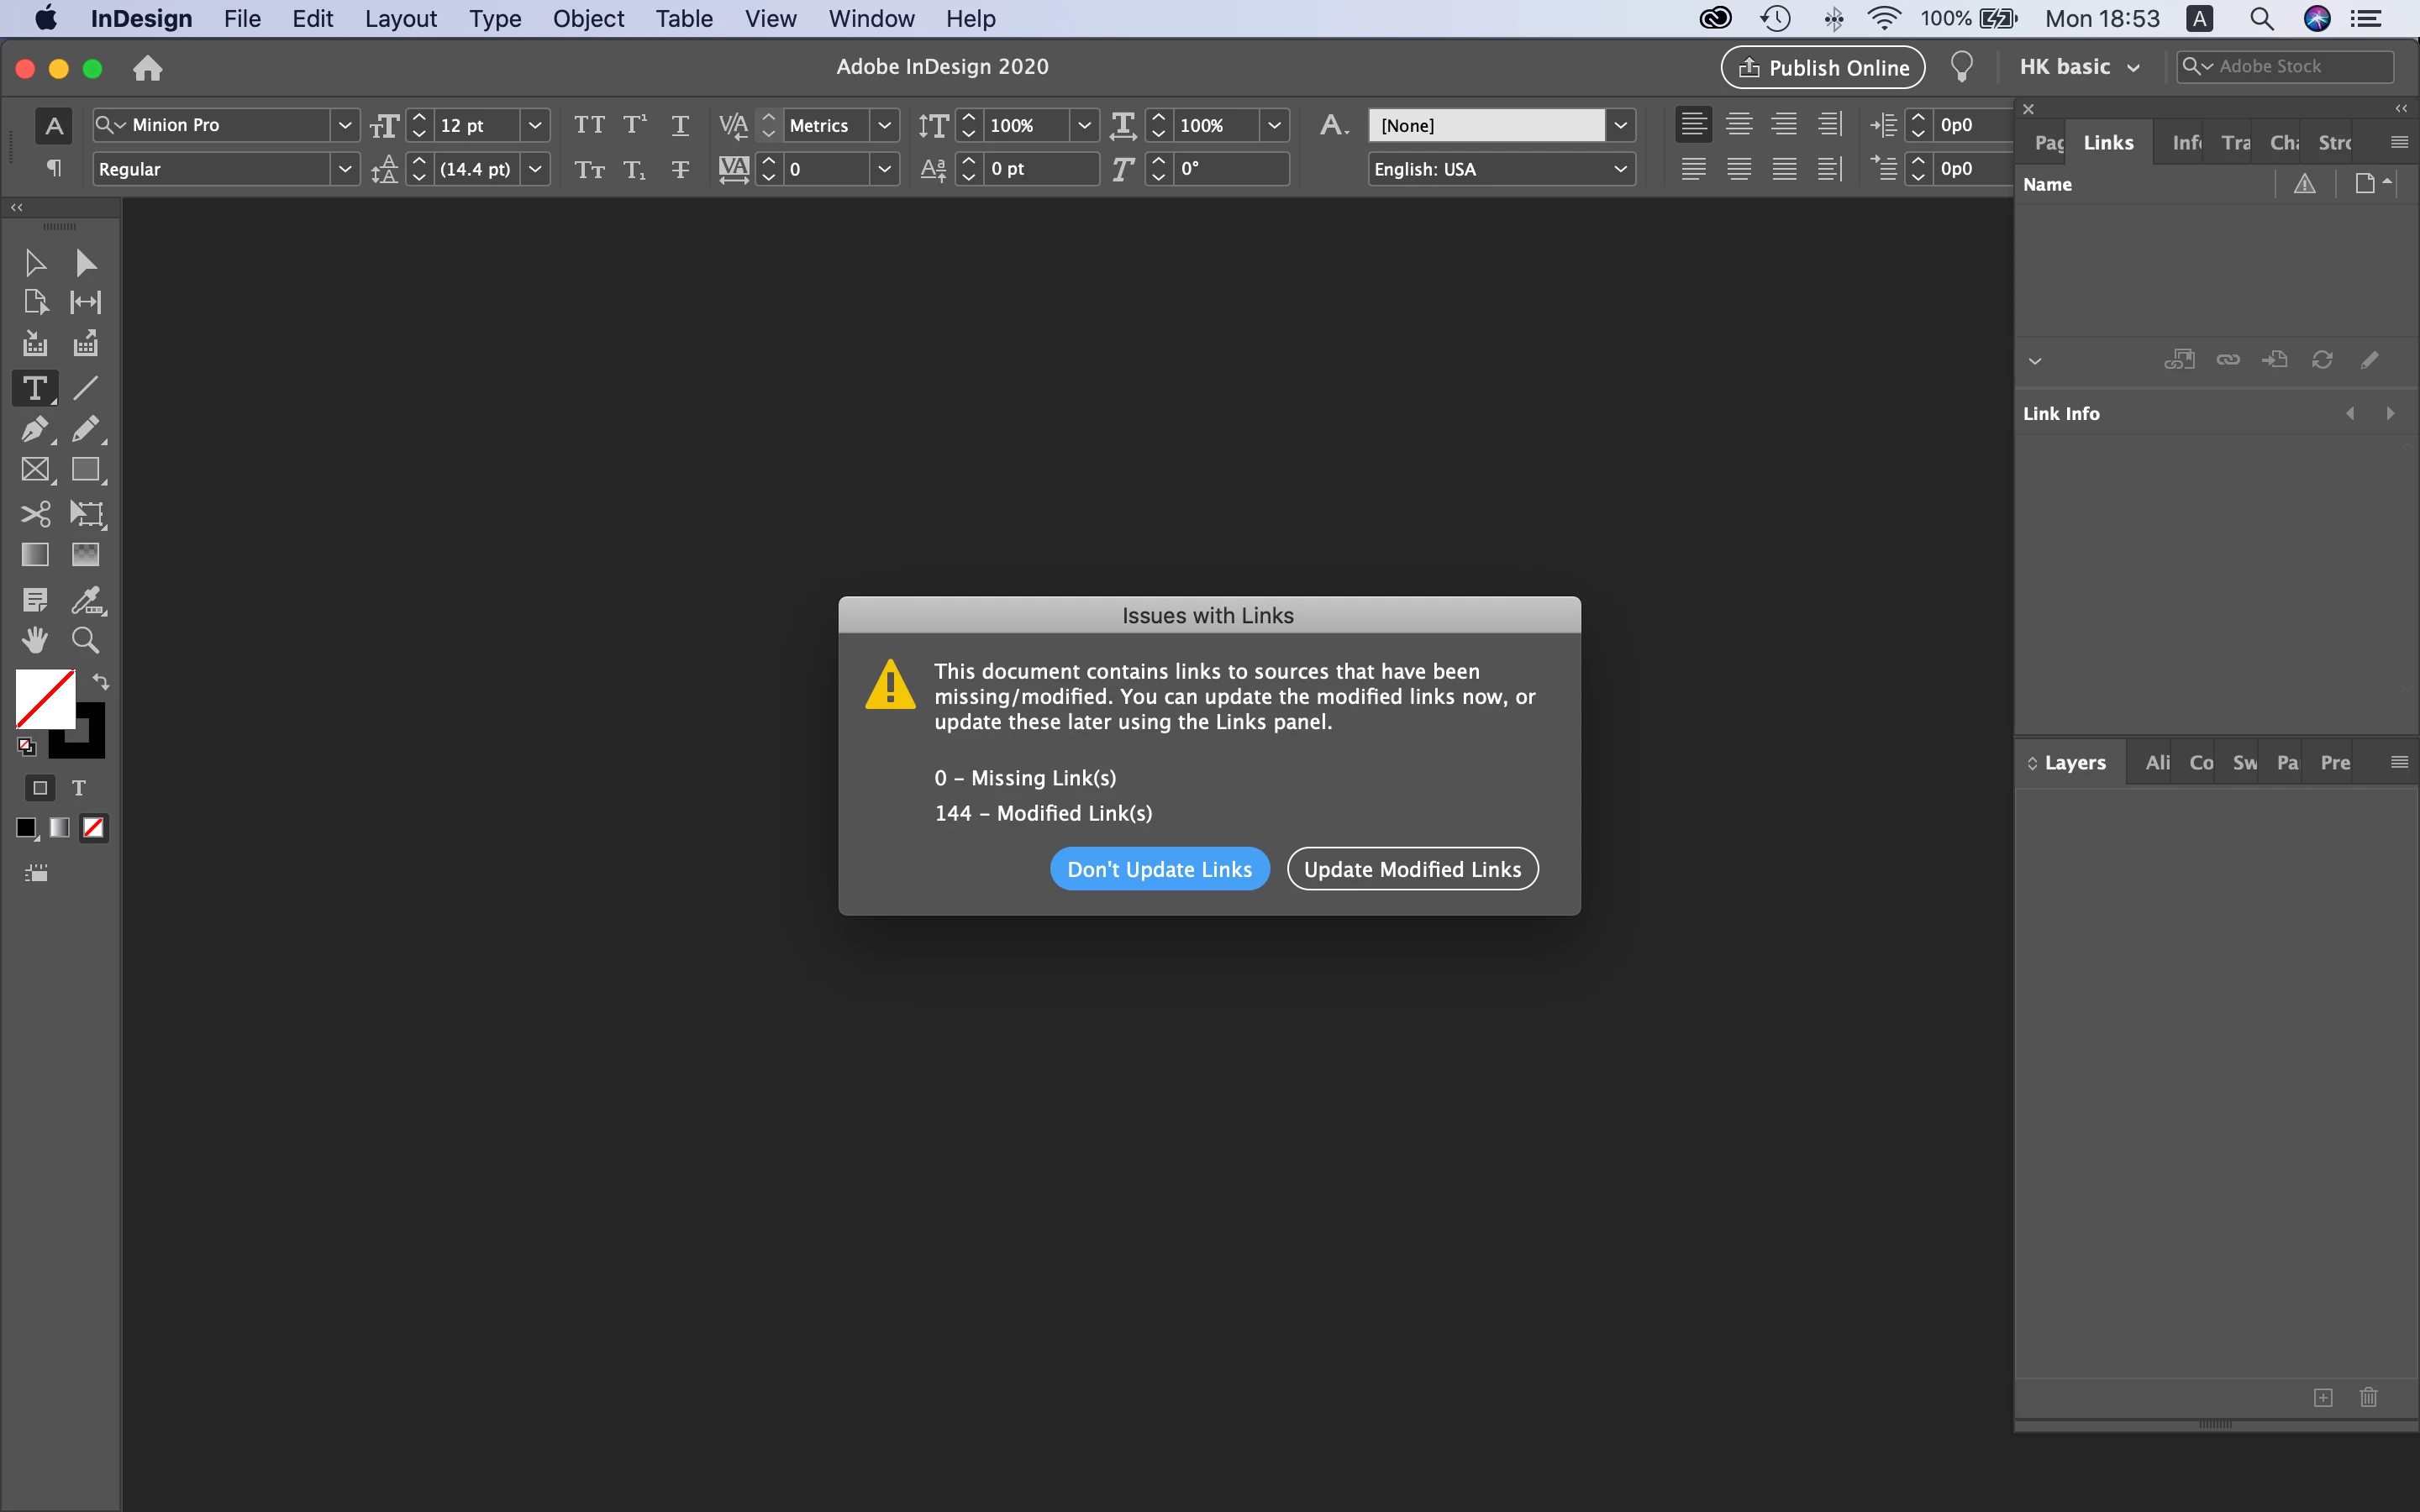Select the Hand tool
2420x1512 pixels.
(x=35, y=640)
